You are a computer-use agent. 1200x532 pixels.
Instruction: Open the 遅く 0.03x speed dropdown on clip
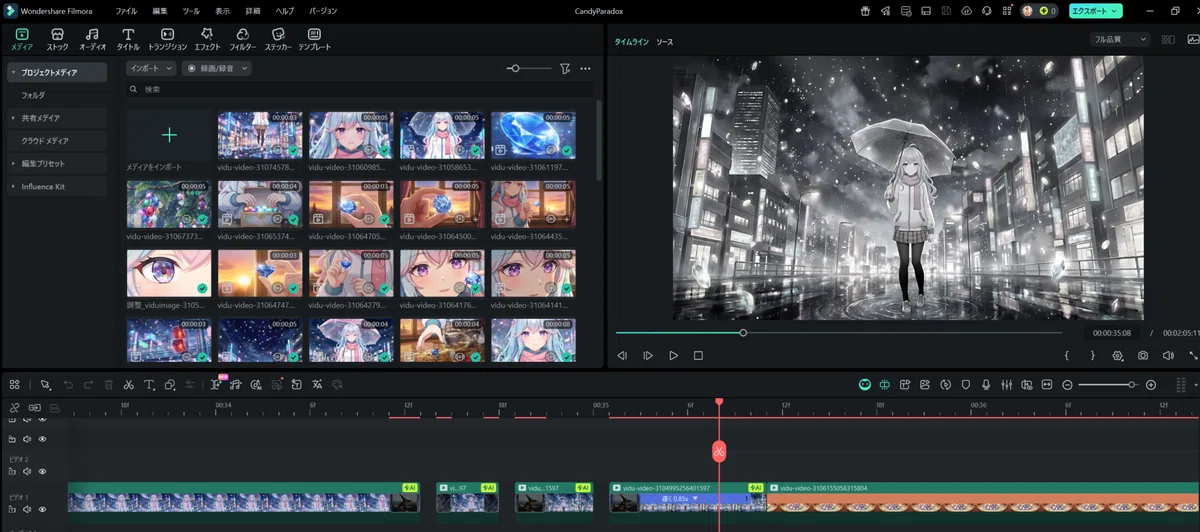[x=693, y=498]
